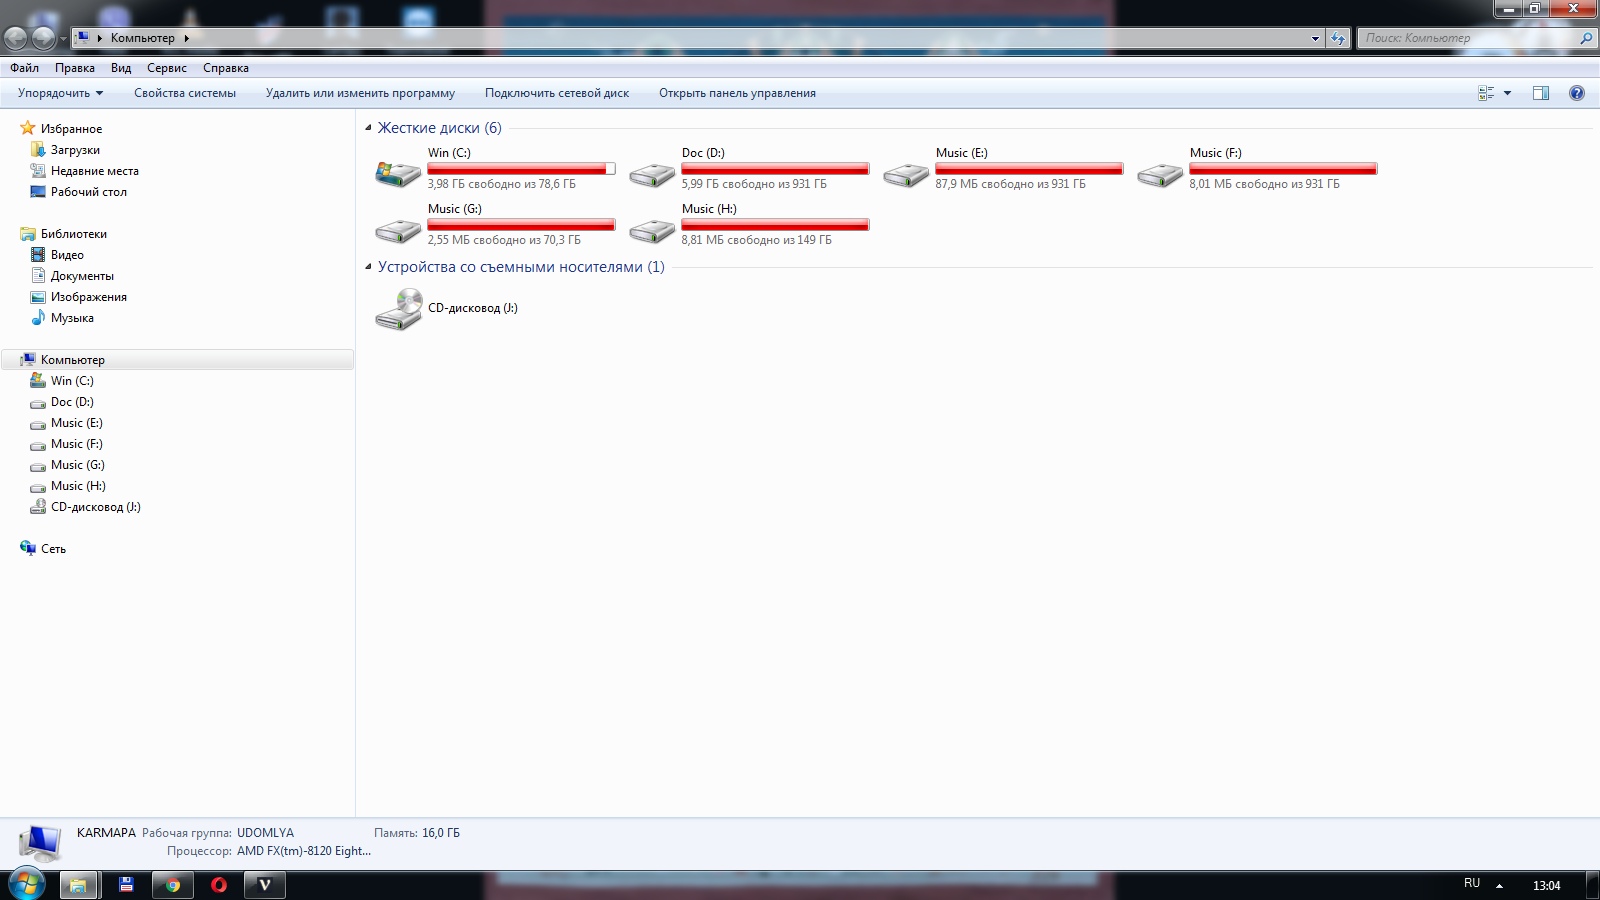Open Google Chrome from the taskbar

pyautogui.click(x=172, y=885)
